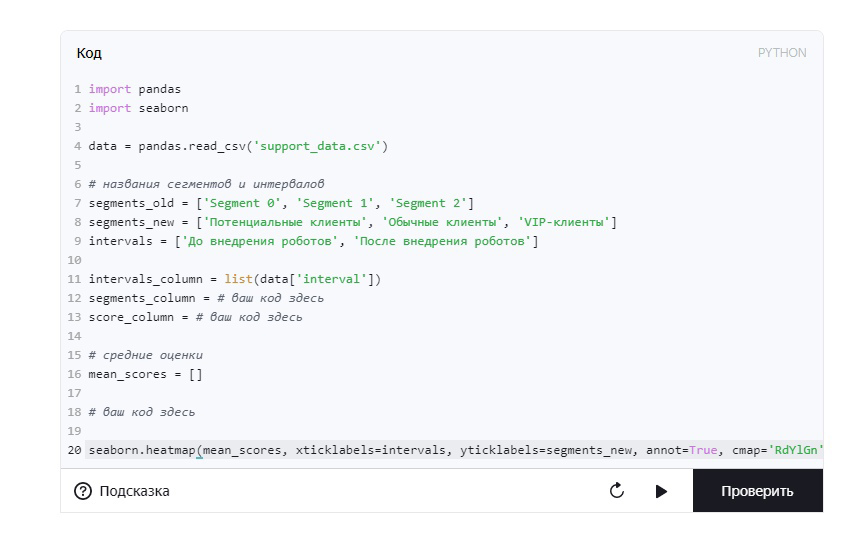Screen dimensions: 867x548
Task: Click the mean_scores = [] line
Action: (145, 374)
